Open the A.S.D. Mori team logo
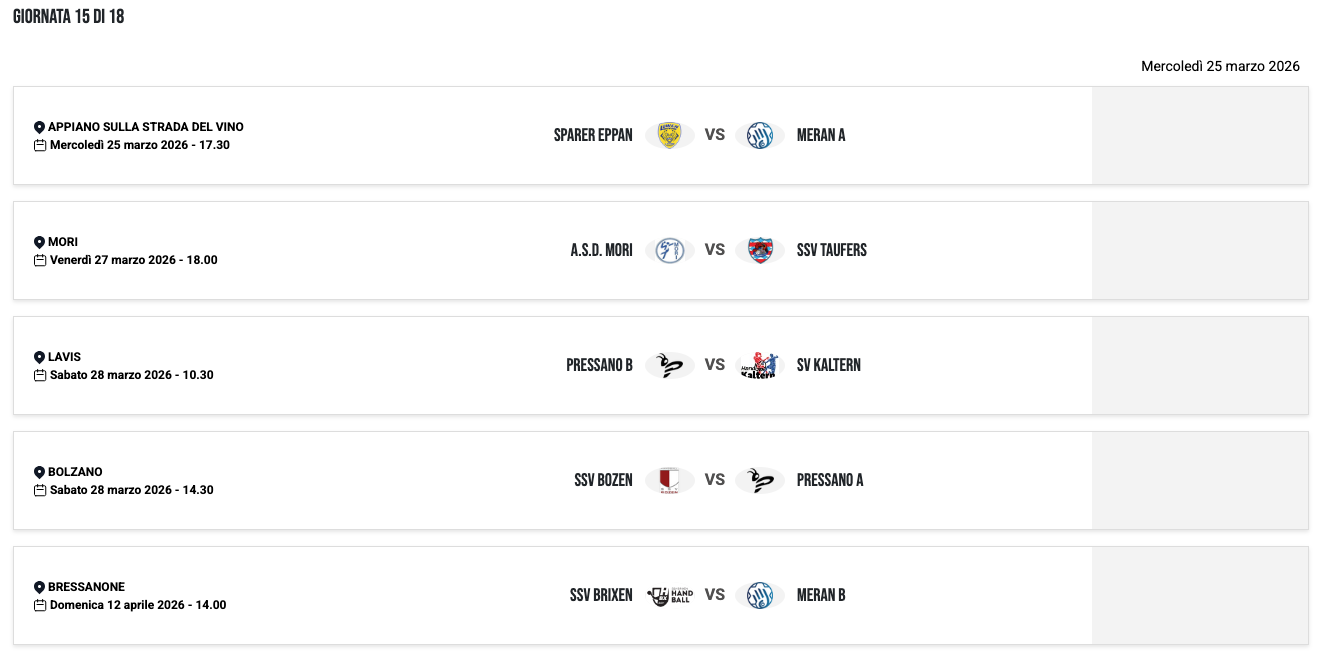Viewport: 1339px width, 663px height. (x=669, y=250)
